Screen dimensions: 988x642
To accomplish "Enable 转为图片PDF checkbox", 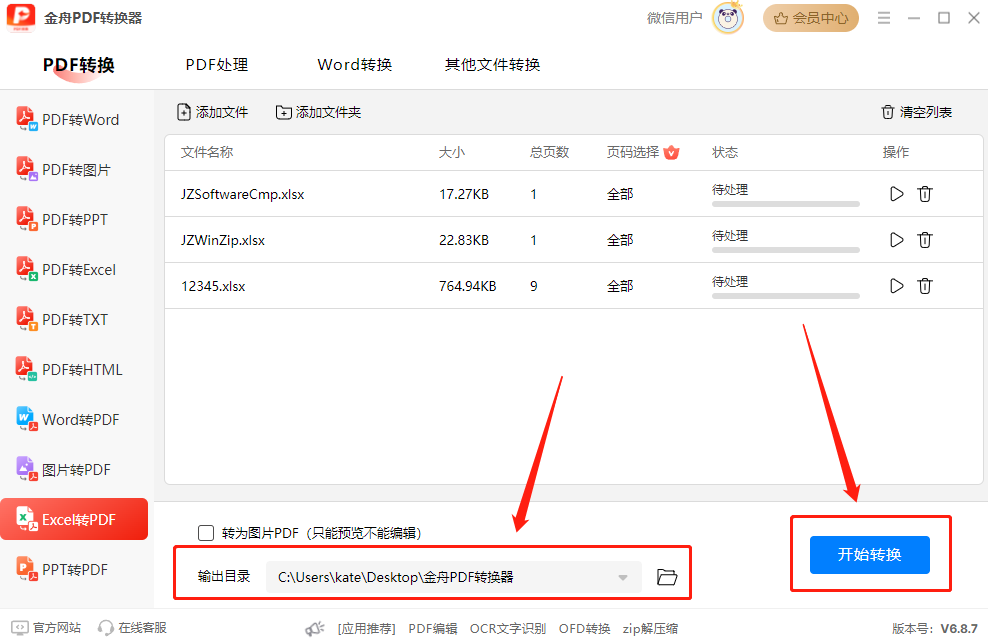I will tap(206, 533).
